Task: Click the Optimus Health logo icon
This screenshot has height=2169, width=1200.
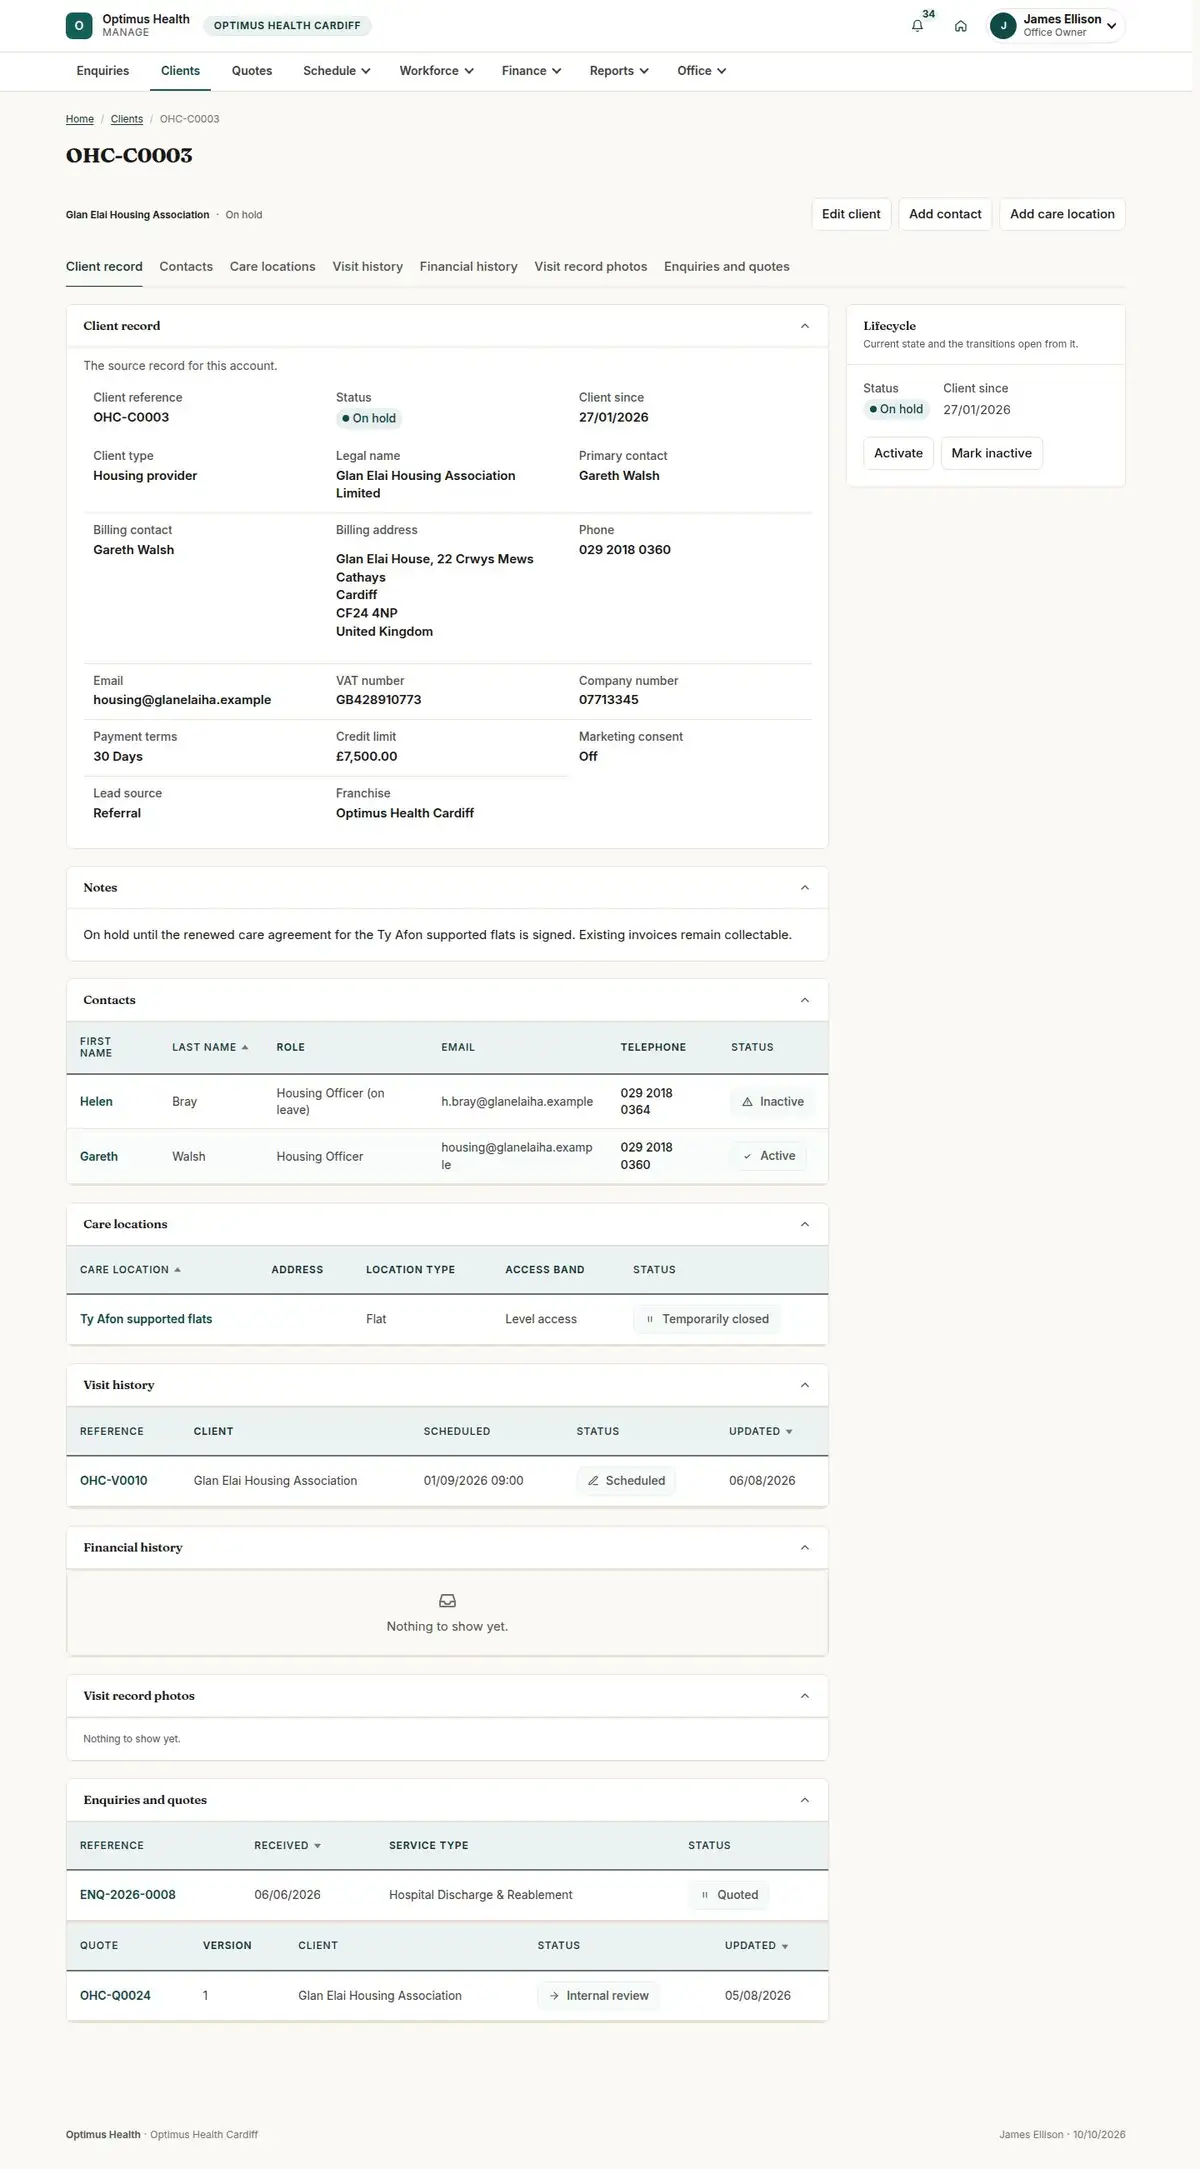Action: pyautogui.click(x=79, y=26)
